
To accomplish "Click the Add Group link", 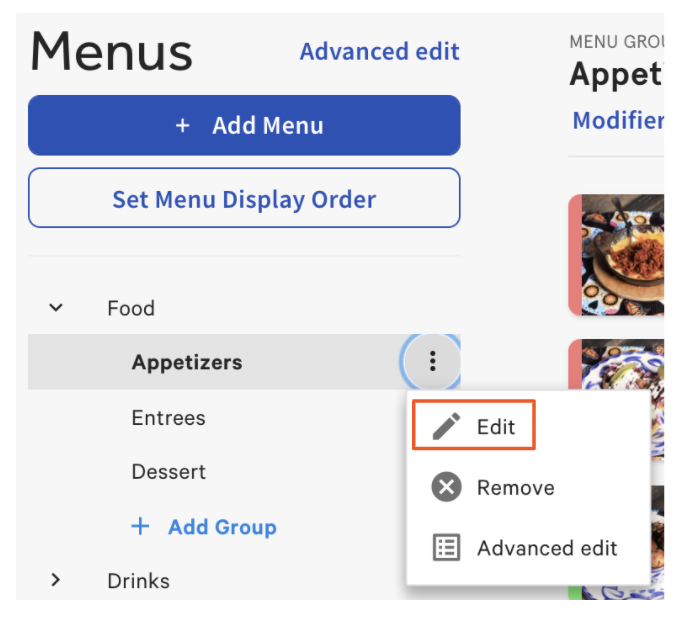I will (221, 527).
